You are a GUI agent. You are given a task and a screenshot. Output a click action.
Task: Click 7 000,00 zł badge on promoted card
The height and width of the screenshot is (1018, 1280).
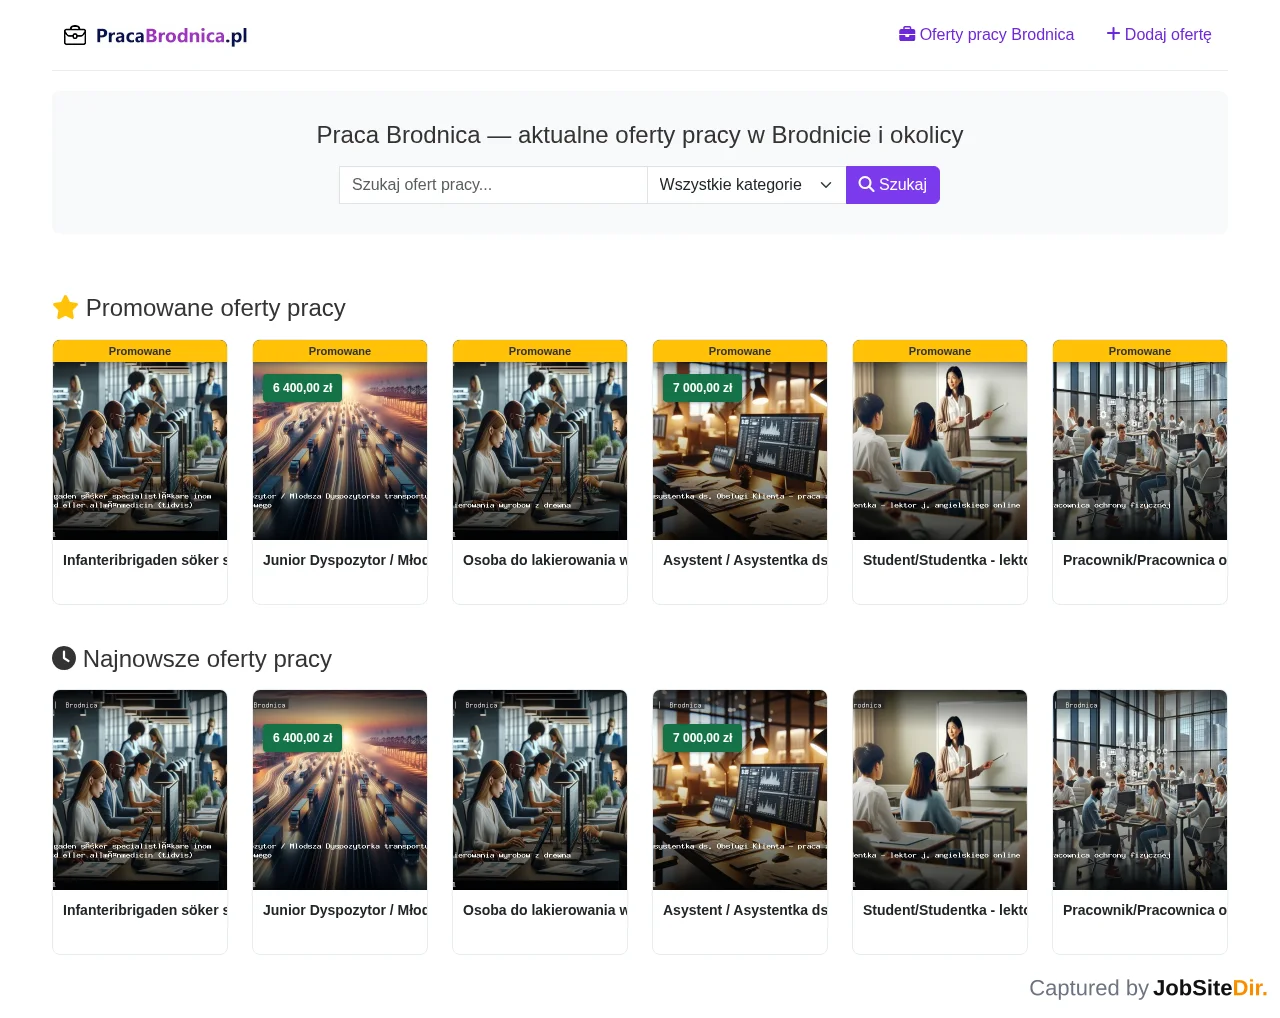(703, 388)
